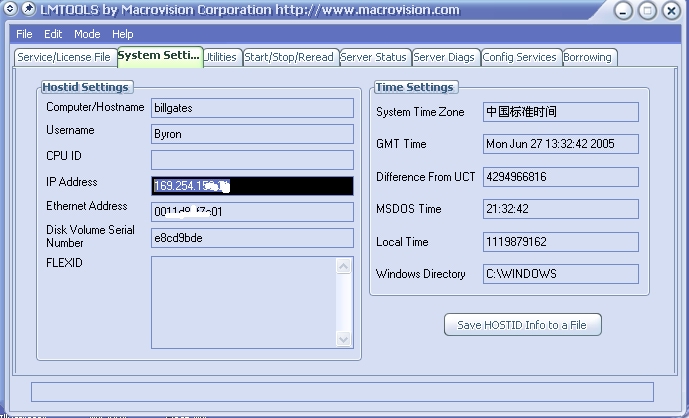Click the Local Time label
The height and width of the screenshot is (418, 689).
pos(402,242)
